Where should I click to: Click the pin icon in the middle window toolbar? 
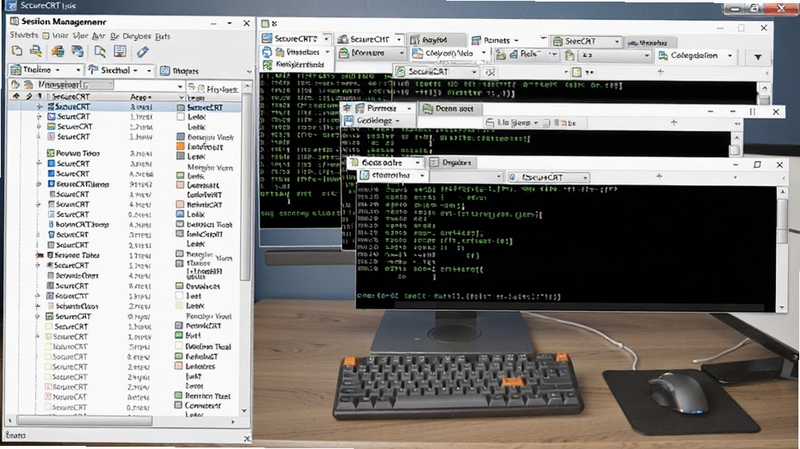347,108
